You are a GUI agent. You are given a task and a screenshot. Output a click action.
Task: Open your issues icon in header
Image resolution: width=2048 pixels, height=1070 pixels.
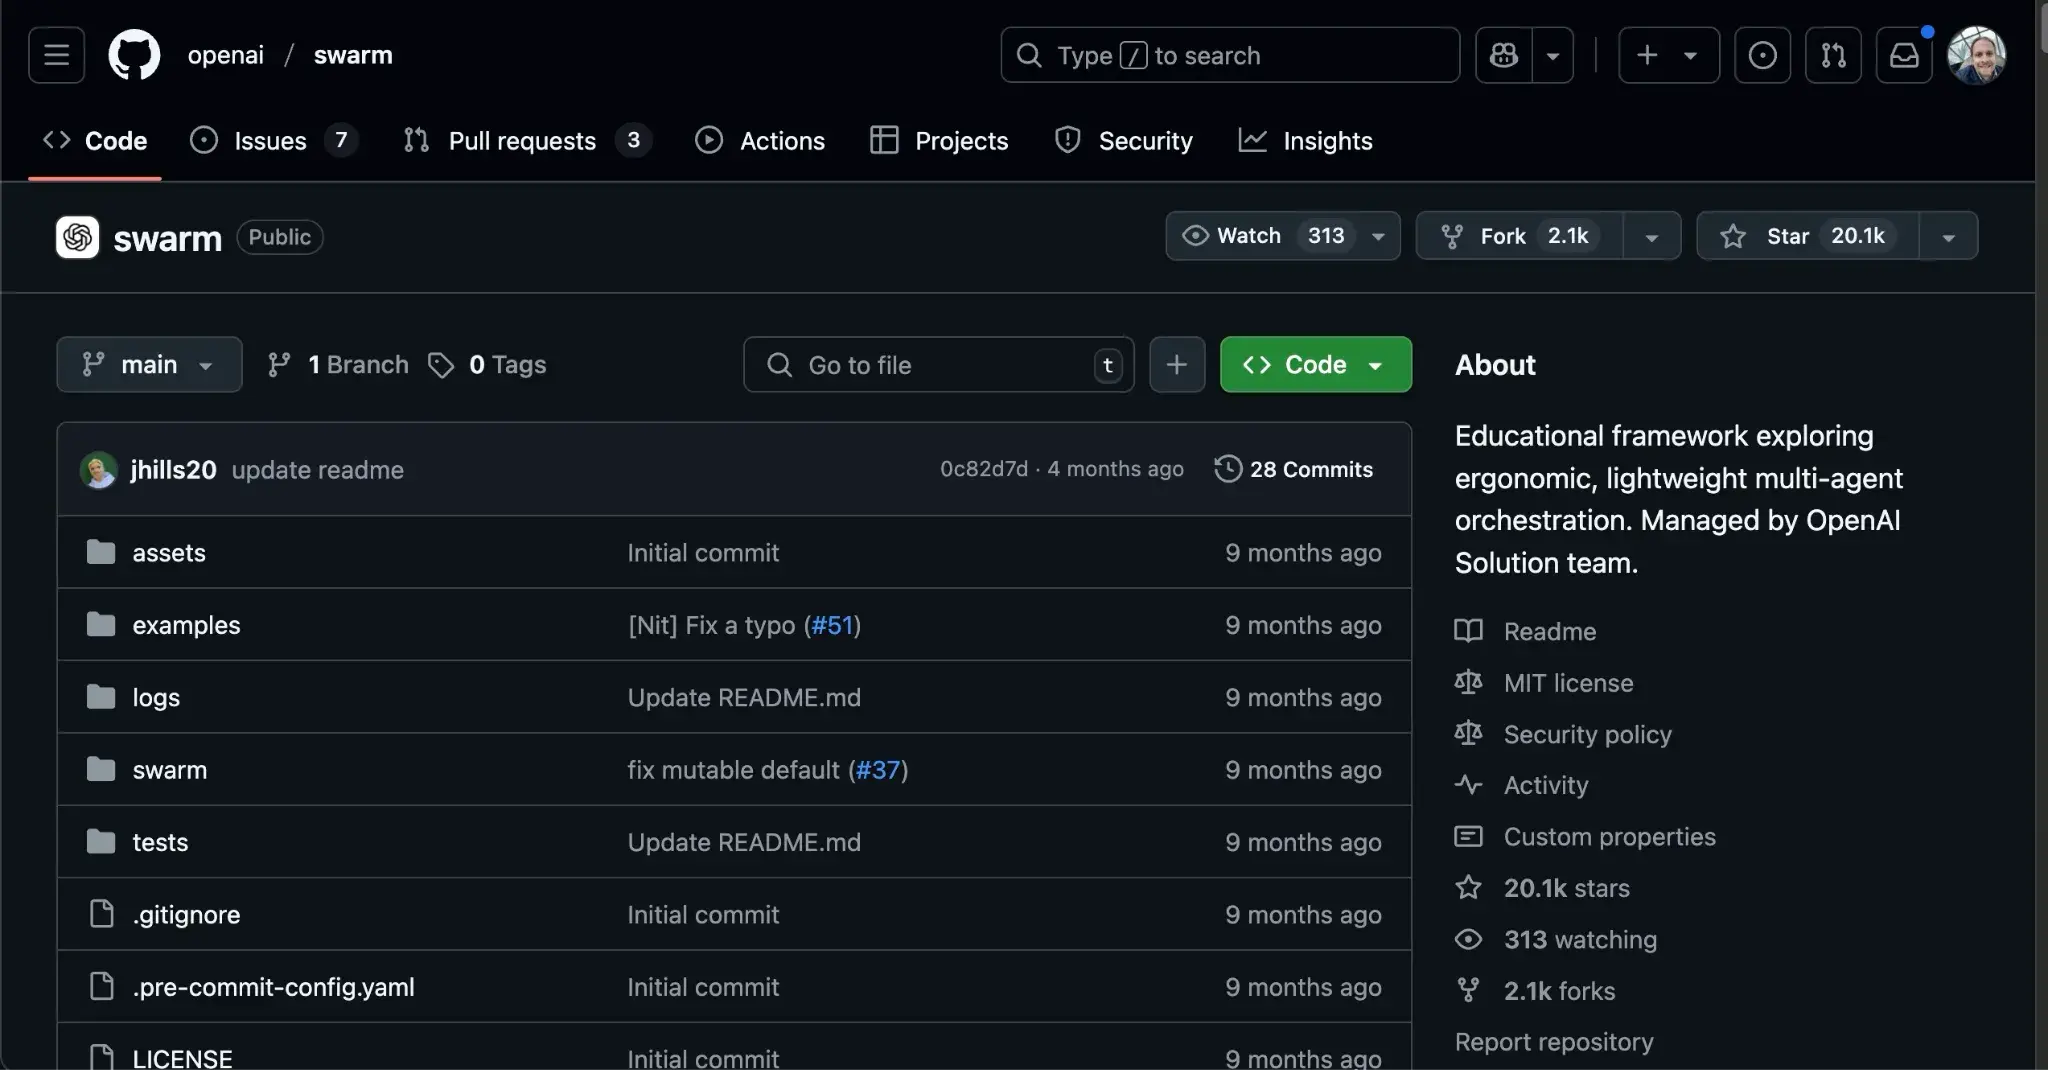click(x=1762, y=55)
